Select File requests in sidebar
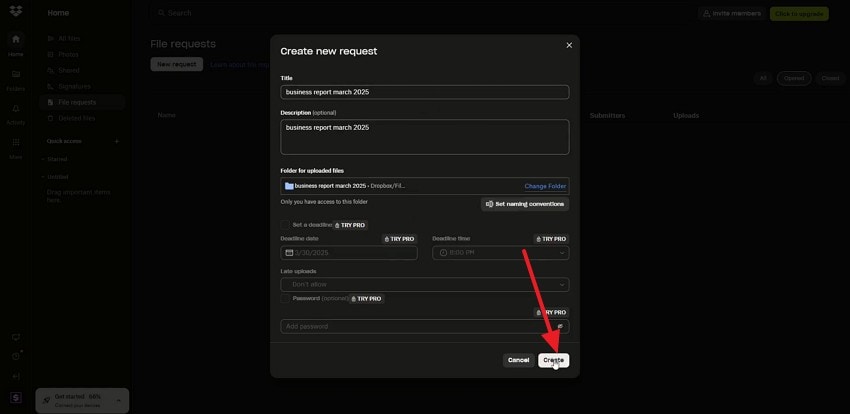 [81, 102]
